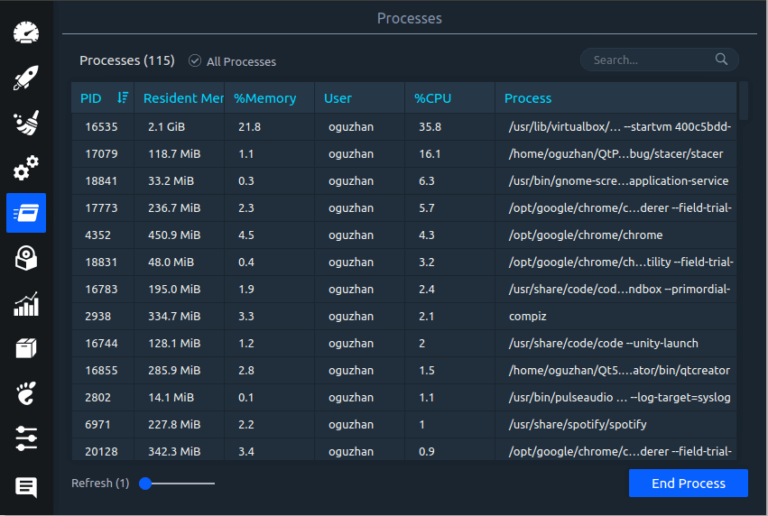Open Startup Apps rocket icon
768x516 pixels.
click(x=26, y=78)
